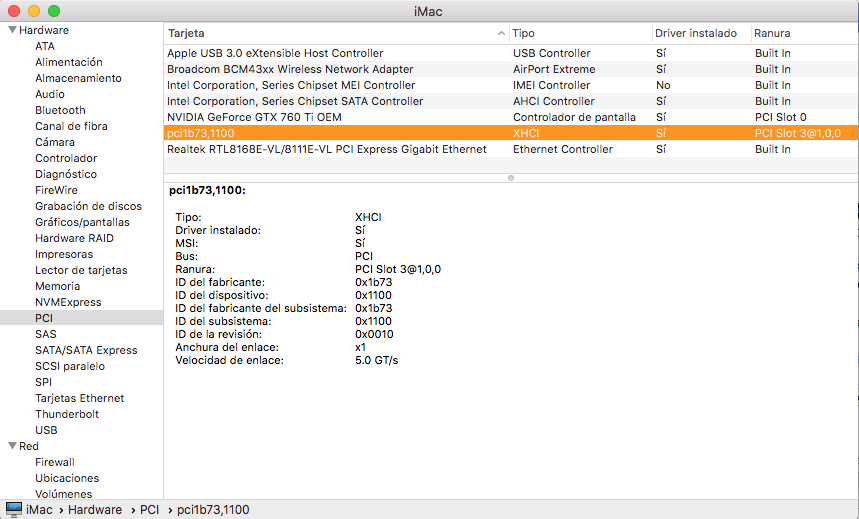Click PCI in the bottom path bar
Image resolution: width=859 pixels, height=519 pixels.
point(149,510)
